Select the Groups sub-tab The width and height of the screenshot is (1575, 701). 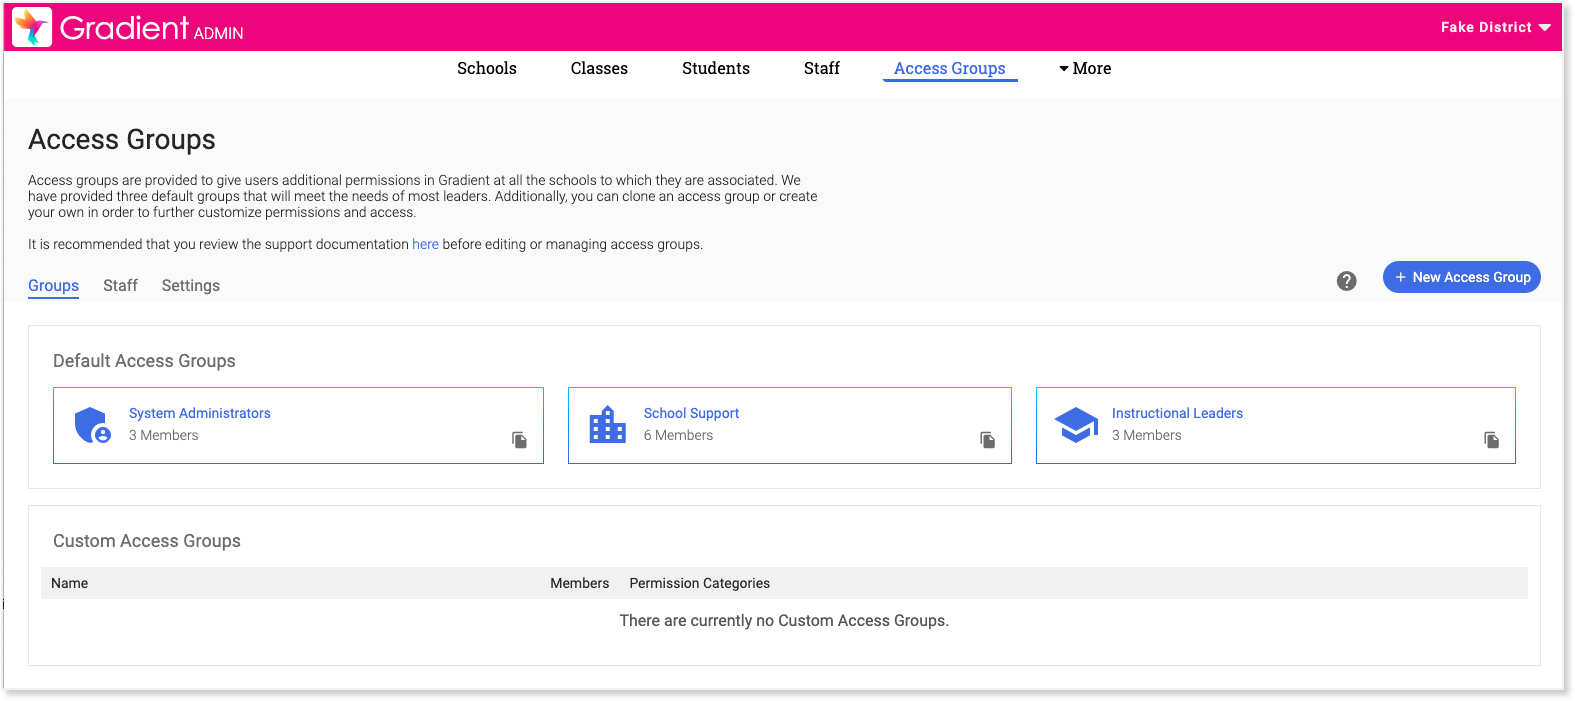[x=53, y=285]
